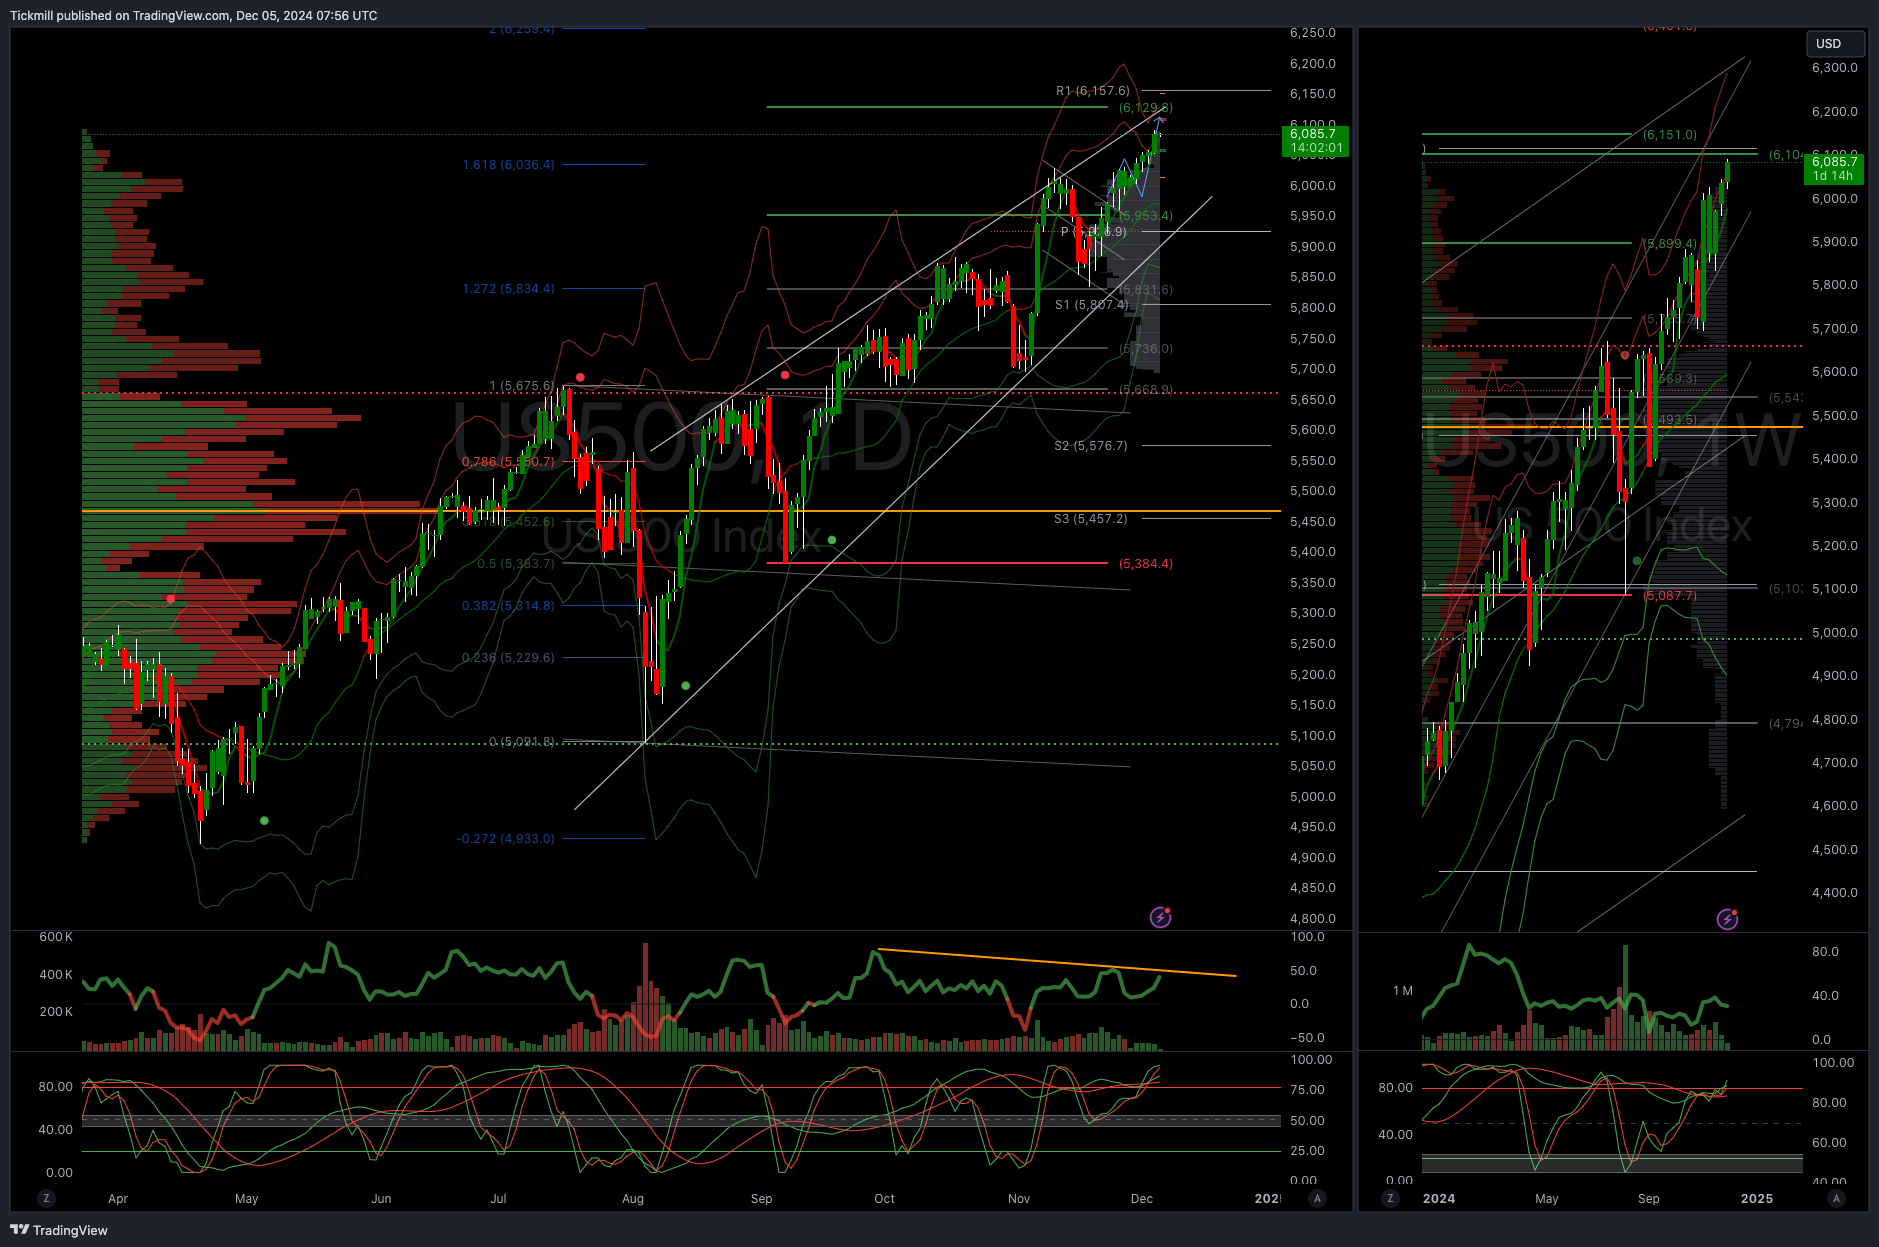This screenshot has height=1247, width=1879.
Task: Click the Tickmill published header text
Action: tap(193, 15)
